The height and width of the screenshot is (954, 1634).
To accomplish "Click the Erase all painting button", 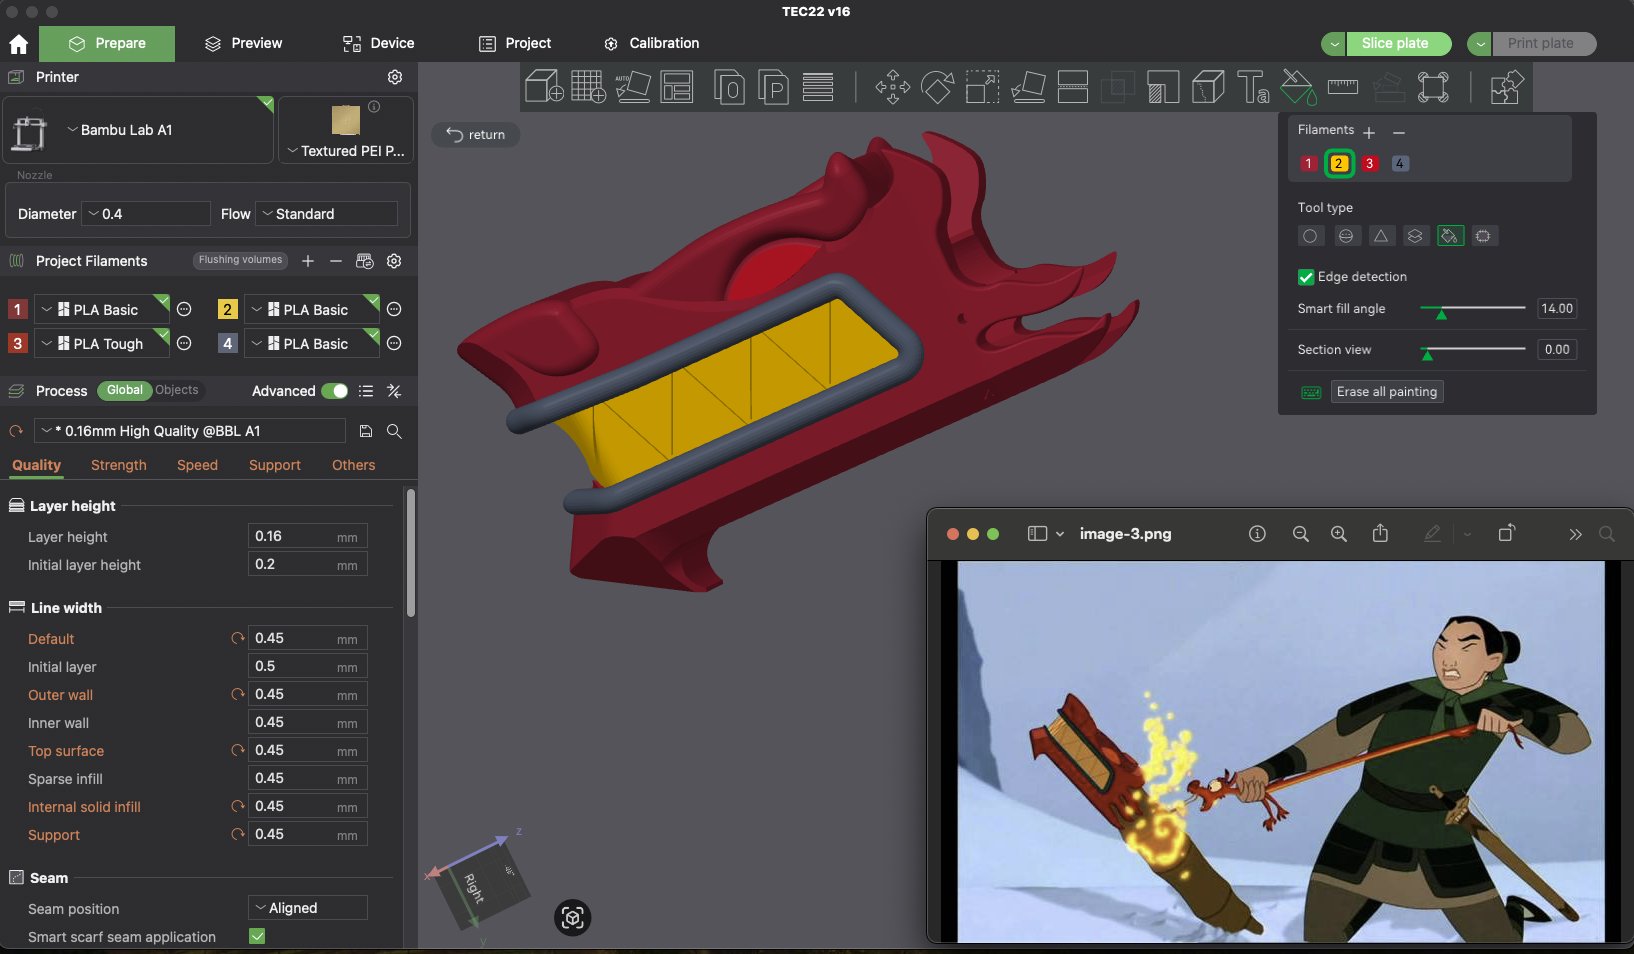I will pos(1386,392).
